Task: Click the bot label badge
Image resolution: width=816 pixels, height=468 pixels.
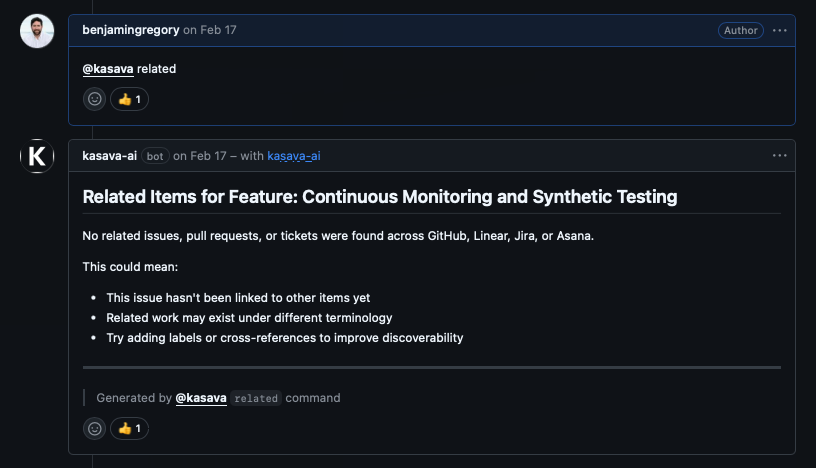Action: coord(155,156)
